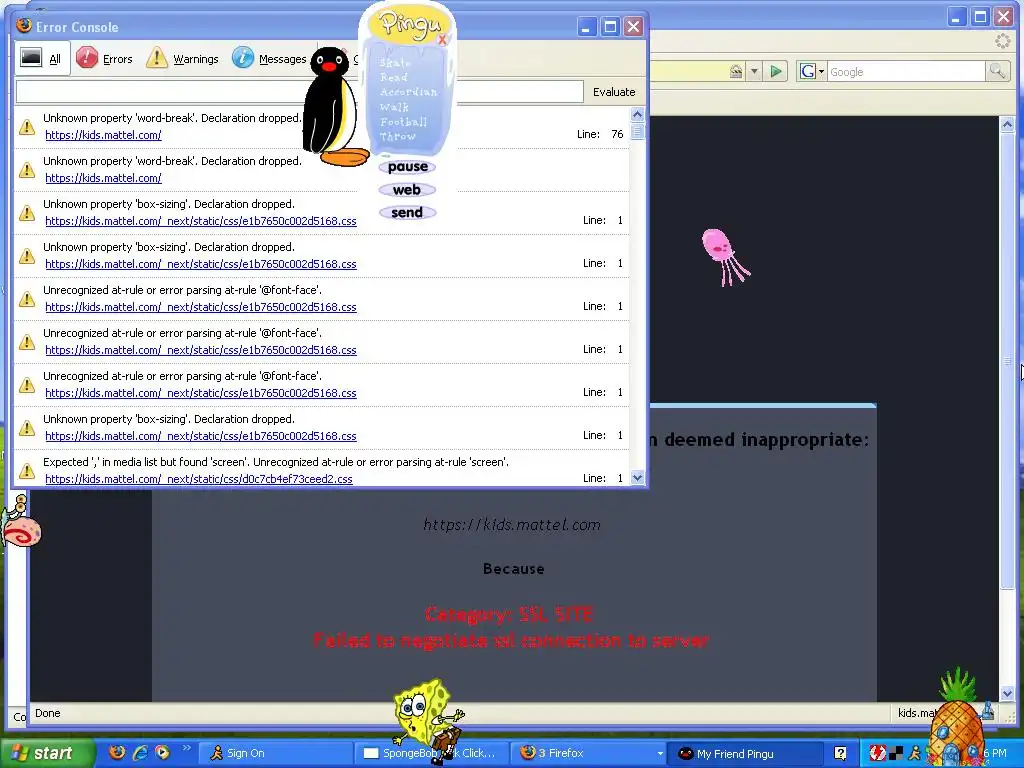Switch to My Friend Pingu taskbar window
The width and height of the screenshot is (1024, 768).
click(x=746, y=754)
